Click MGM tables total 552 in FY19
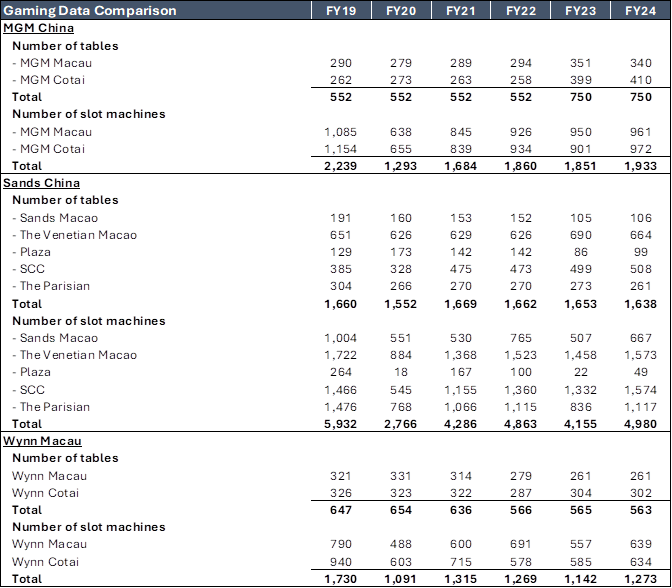 pos(341,97)
